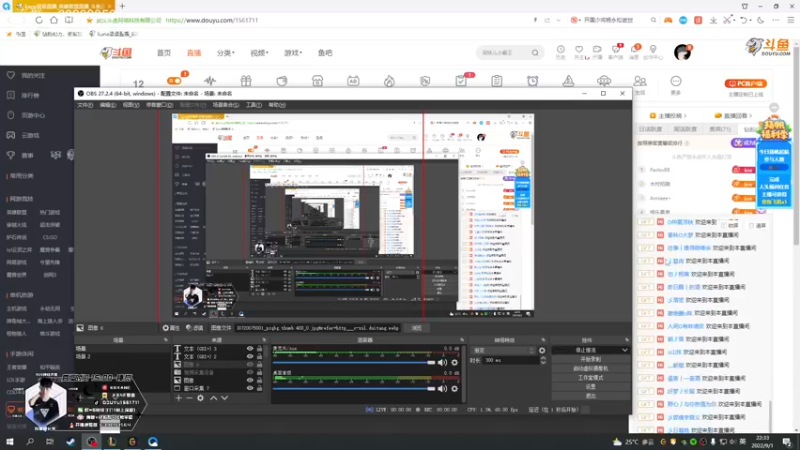This screenshot has height=450, width=800.
Task: Open Douyu 分类 dropdown in navigation
Action: [226, 53]
